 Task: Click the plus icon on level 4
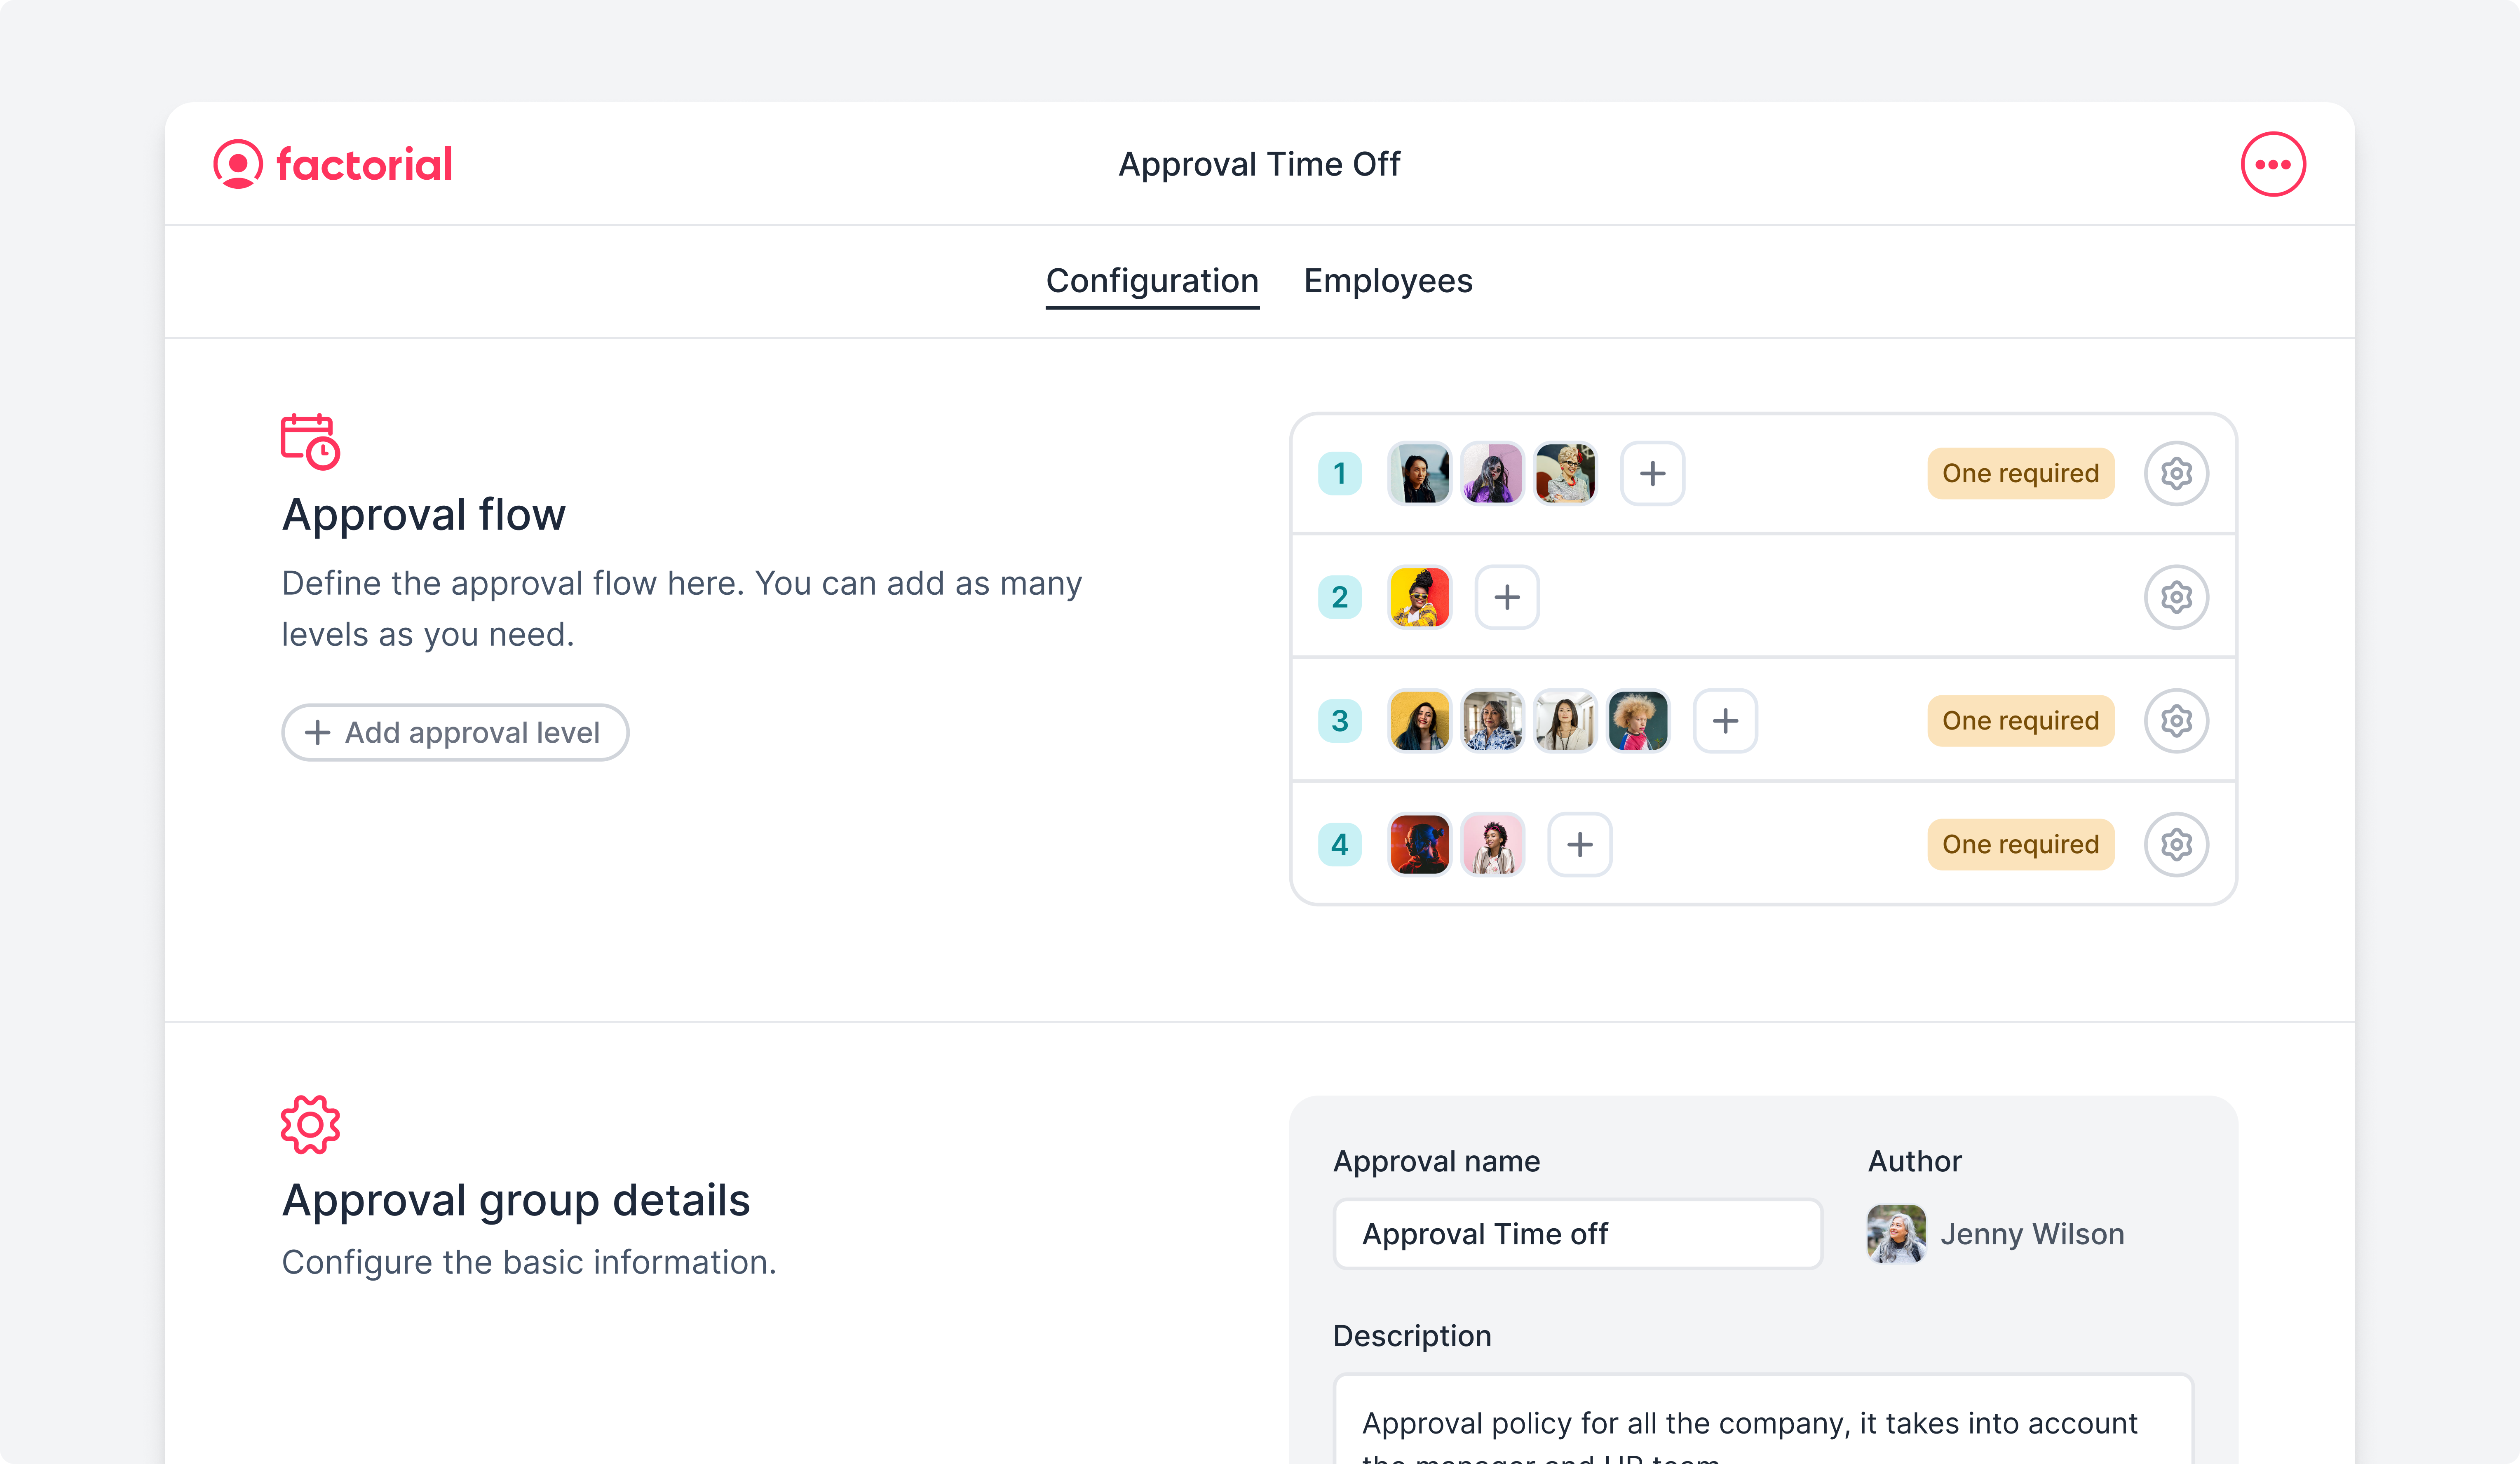point(1579,844)
